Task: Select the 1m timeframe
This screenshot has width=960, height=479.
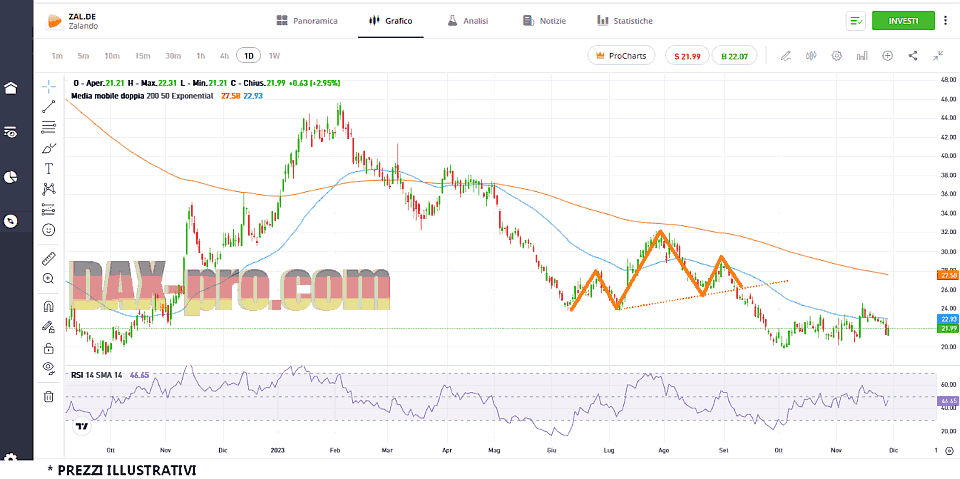Action: click(x=57, y=56)
